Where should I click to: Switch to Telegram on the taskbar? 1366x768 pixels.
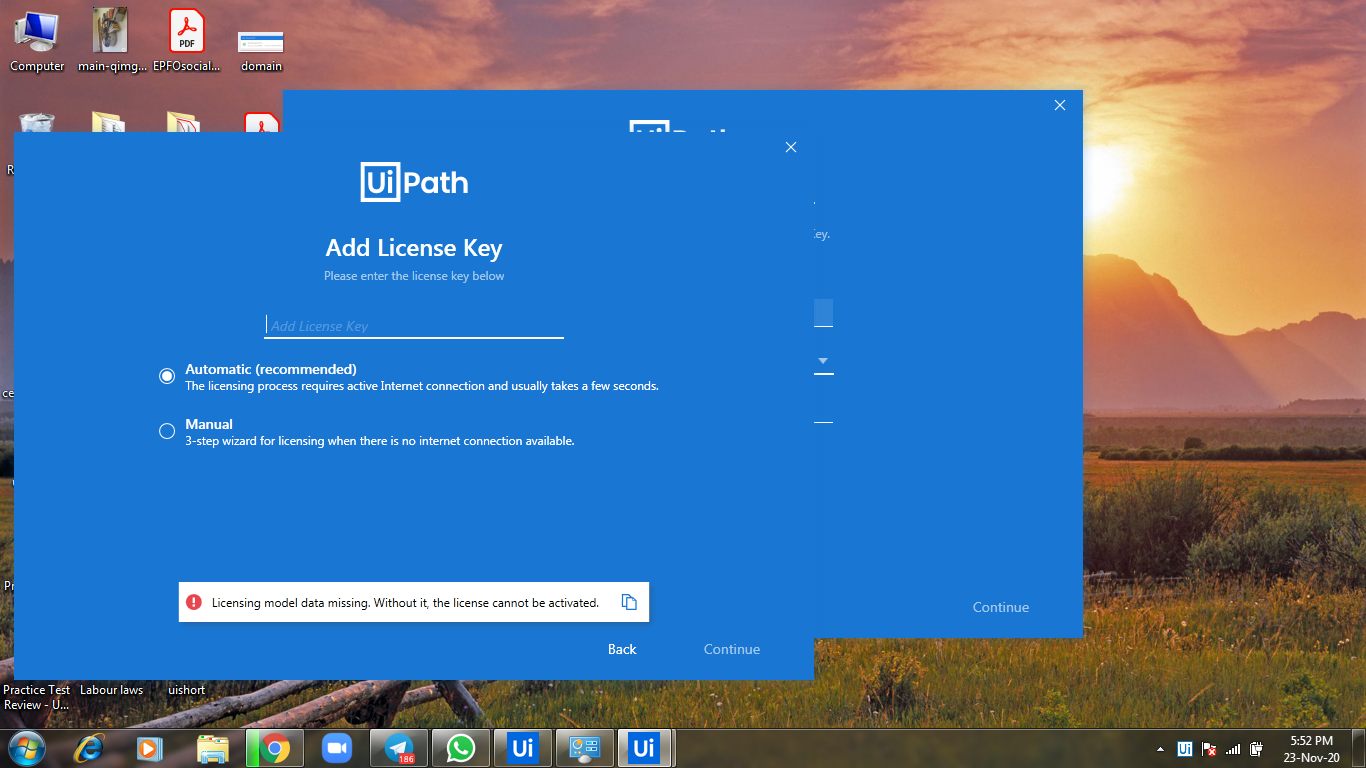pyautogui.click(x=399, y=748)
